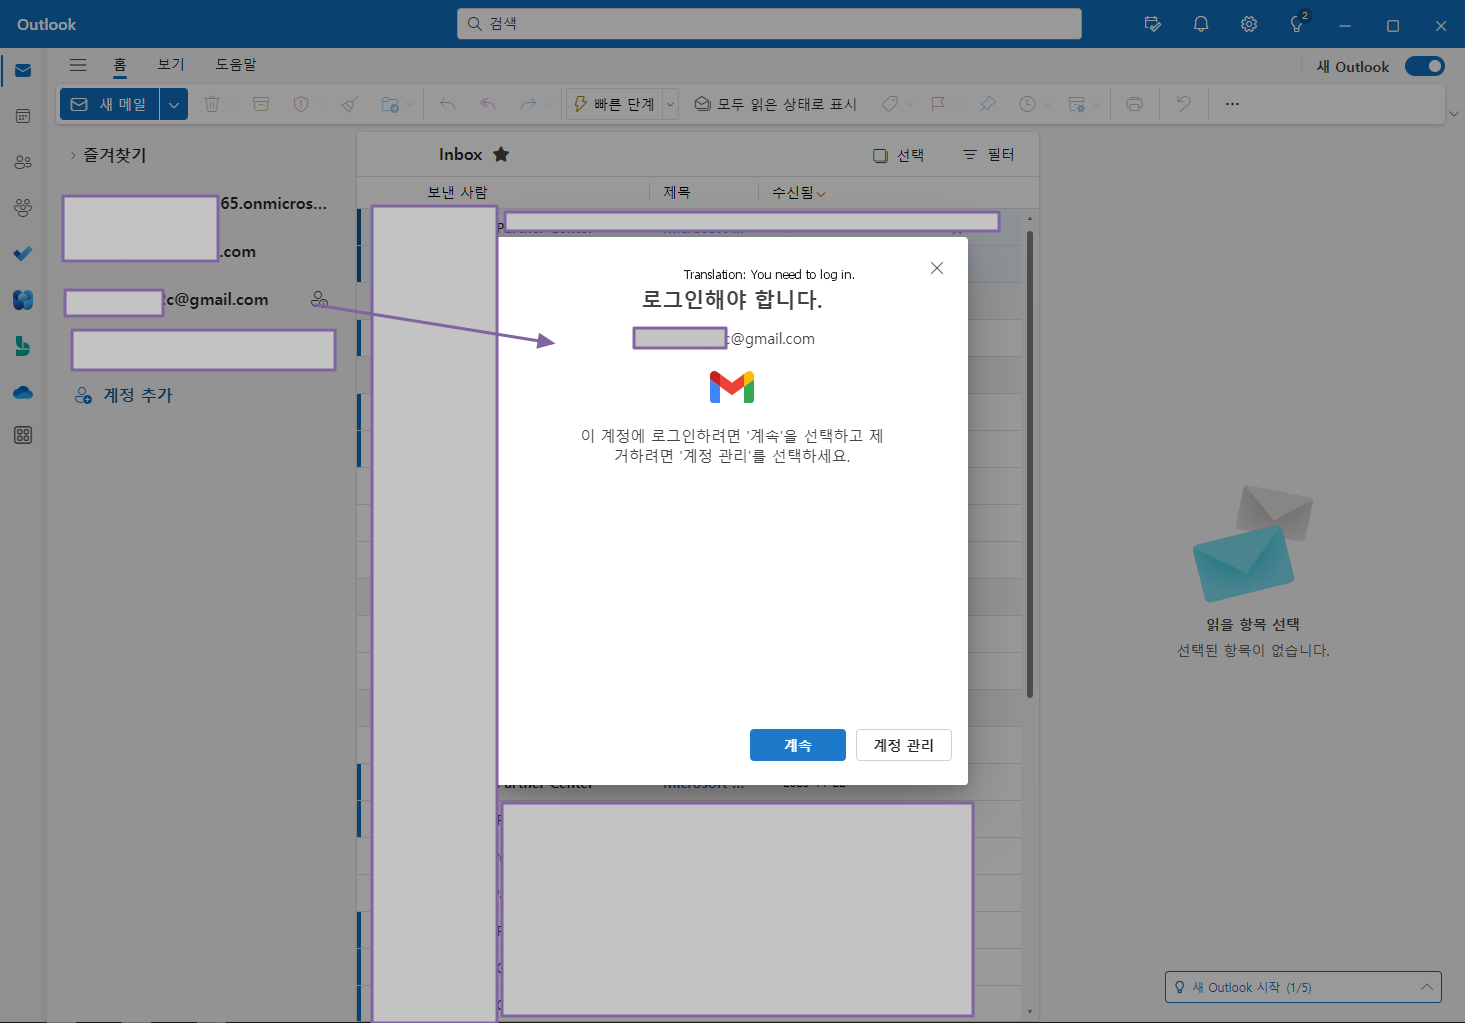
Task: Open the Mail module in left rail
Action: tap(23, 71)
